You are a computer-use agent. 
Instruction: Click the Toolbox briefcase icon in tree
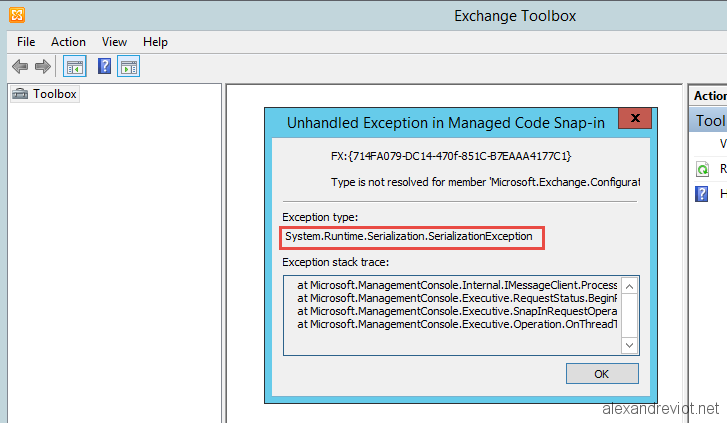(x=20, y=94)
